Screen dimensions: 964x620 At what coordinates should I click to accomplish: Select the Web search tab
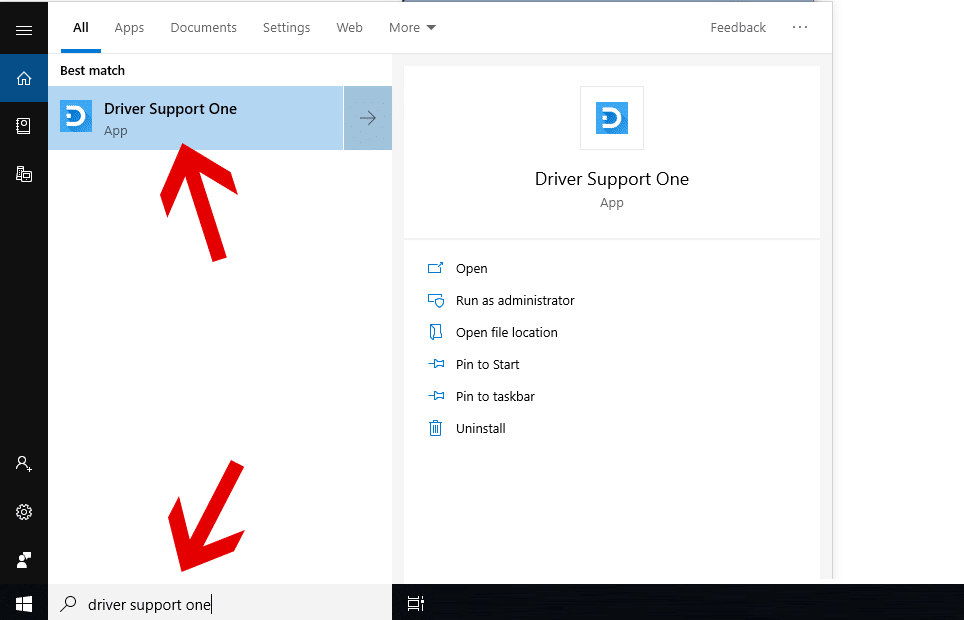349,28
